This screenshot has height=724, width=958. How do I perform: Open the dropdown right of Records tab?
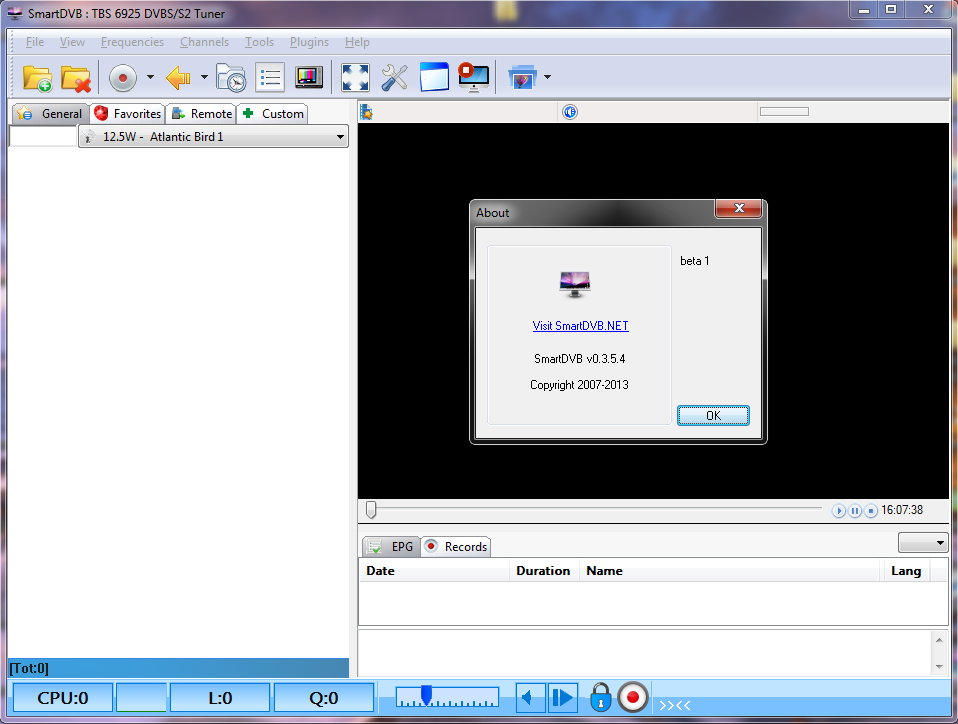point(923,543)
